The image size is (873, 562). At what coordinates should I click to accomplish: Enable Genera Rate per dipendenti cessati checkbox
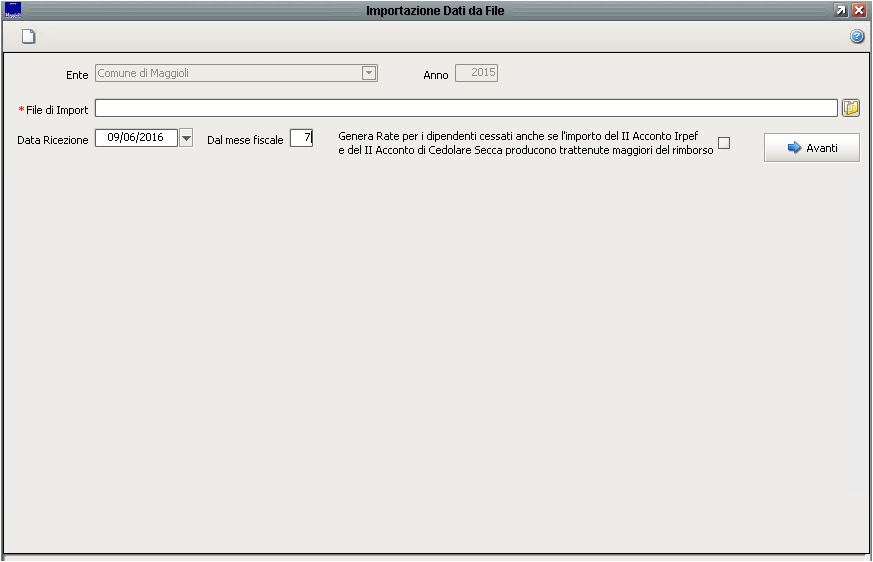pyautogui.click(x=724, y=143)
